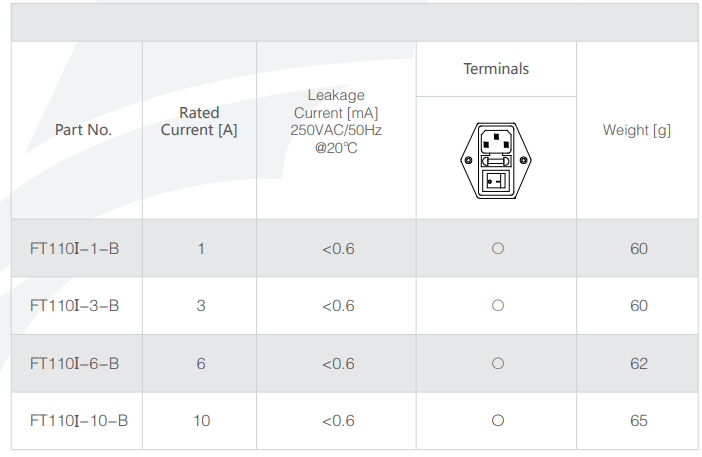Image resolution: width=702 pixels, height=457 pixels.
Task: Click the Rated Current [A] header
Action: tap(199, 121)
